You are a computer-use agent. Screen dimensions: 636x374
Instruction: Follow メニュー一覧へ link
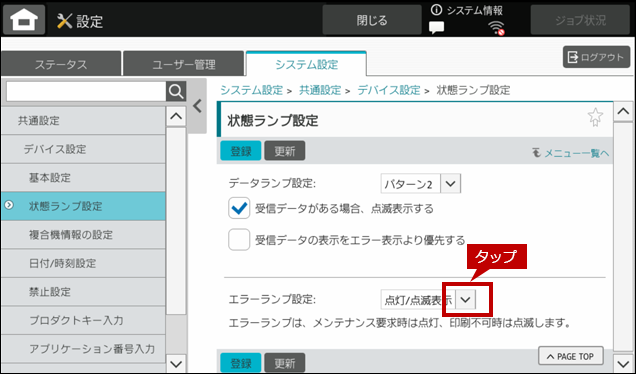(x=571, y=153)
